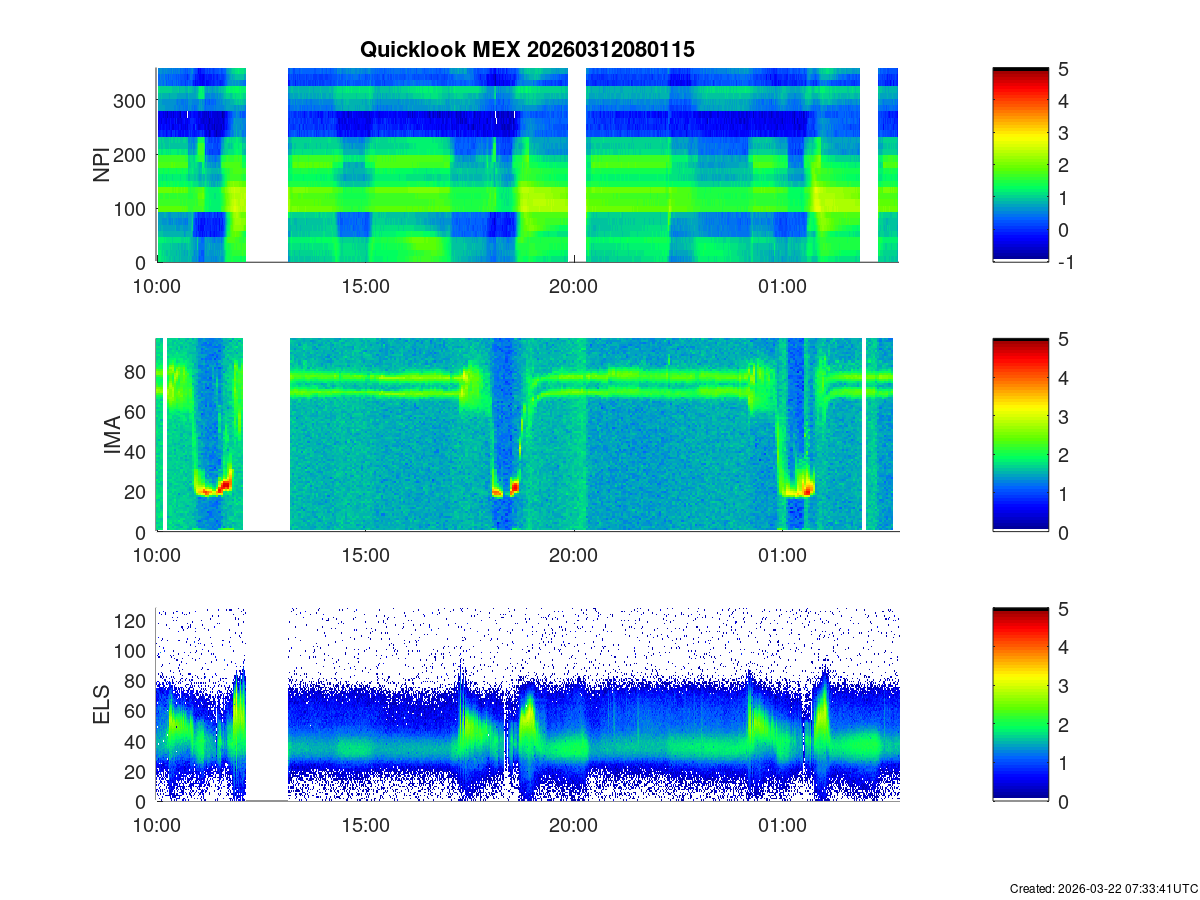Screen dimensions: 1200x900
Task: Select the ELS y-axis label
Action: 102,705
